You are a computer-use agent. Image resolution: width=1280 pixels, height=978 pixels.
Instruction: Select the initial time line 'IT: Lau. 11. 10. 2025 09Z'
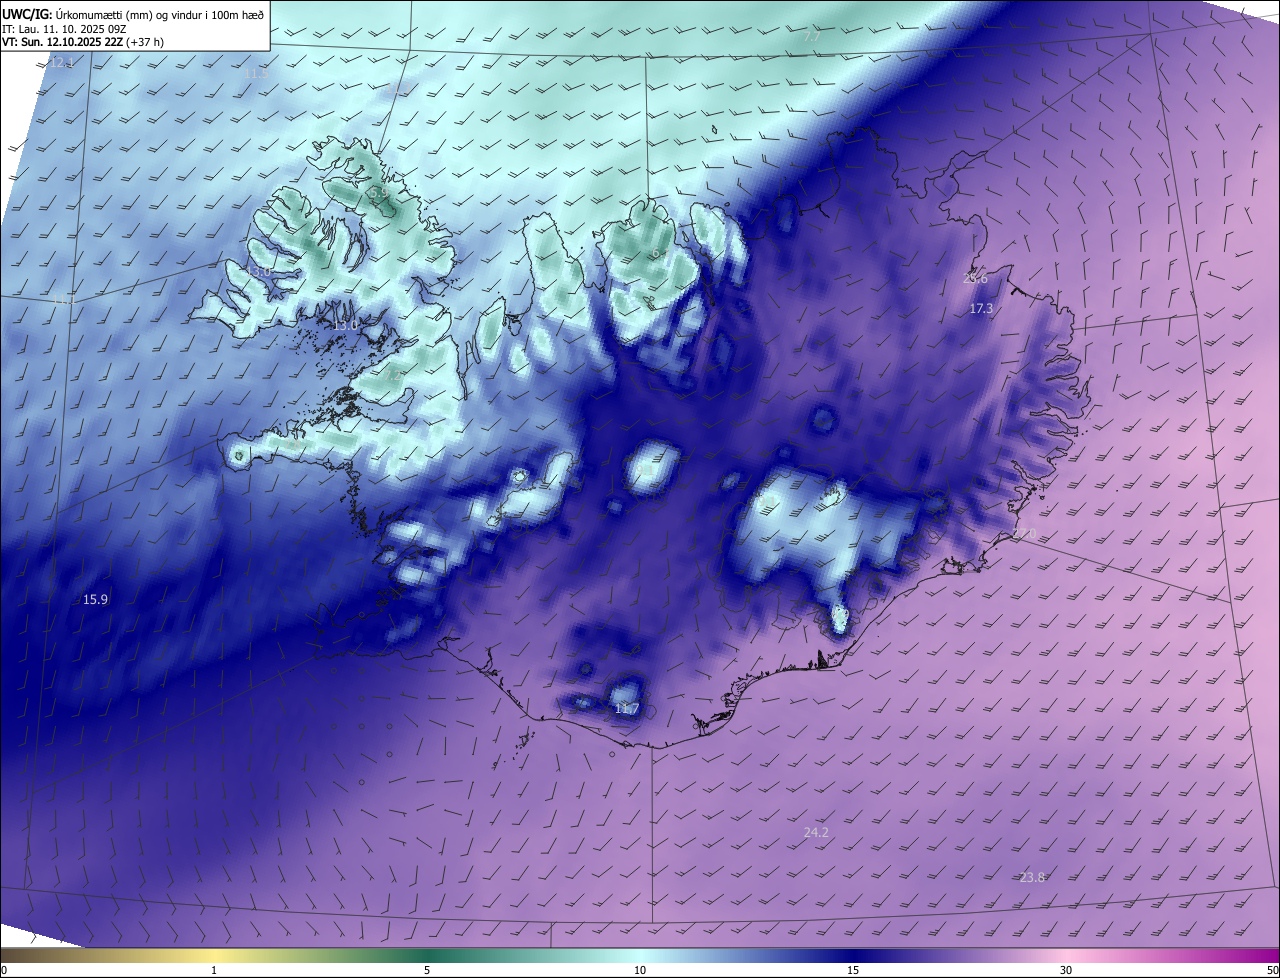[66, 29]
